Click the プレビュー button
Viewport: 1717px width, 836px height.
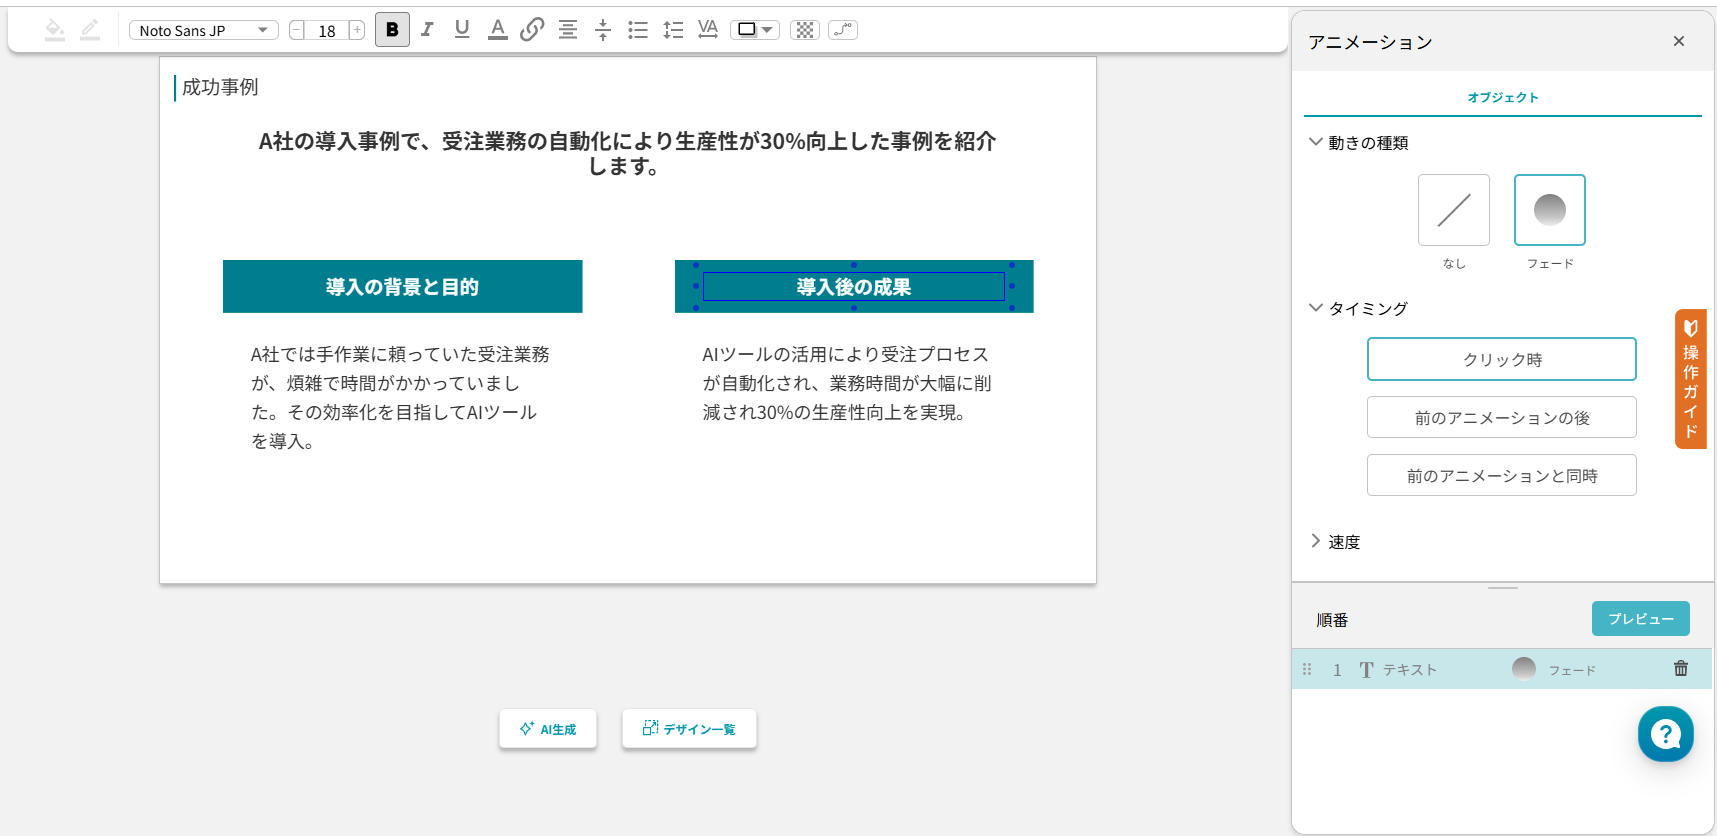tap(1640, 618)
